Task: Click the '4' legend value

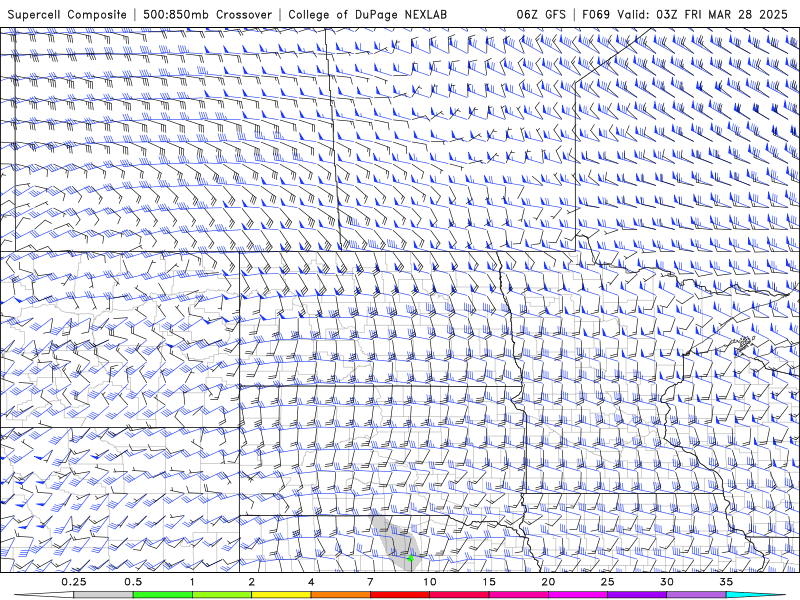Action: point(311,582)
